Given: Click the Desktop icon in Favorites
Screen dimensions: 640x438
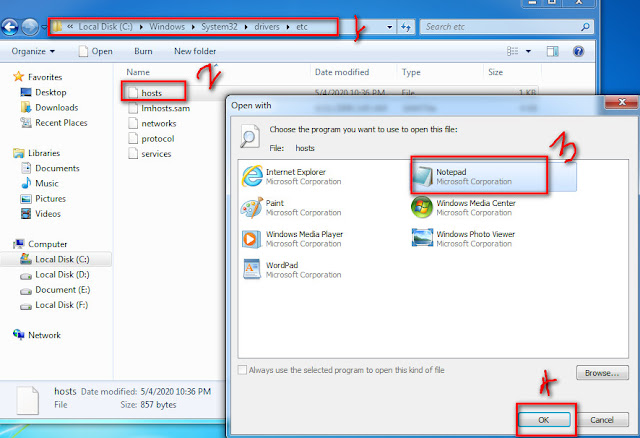Looking at the screenshot, I should pos(26,92).
